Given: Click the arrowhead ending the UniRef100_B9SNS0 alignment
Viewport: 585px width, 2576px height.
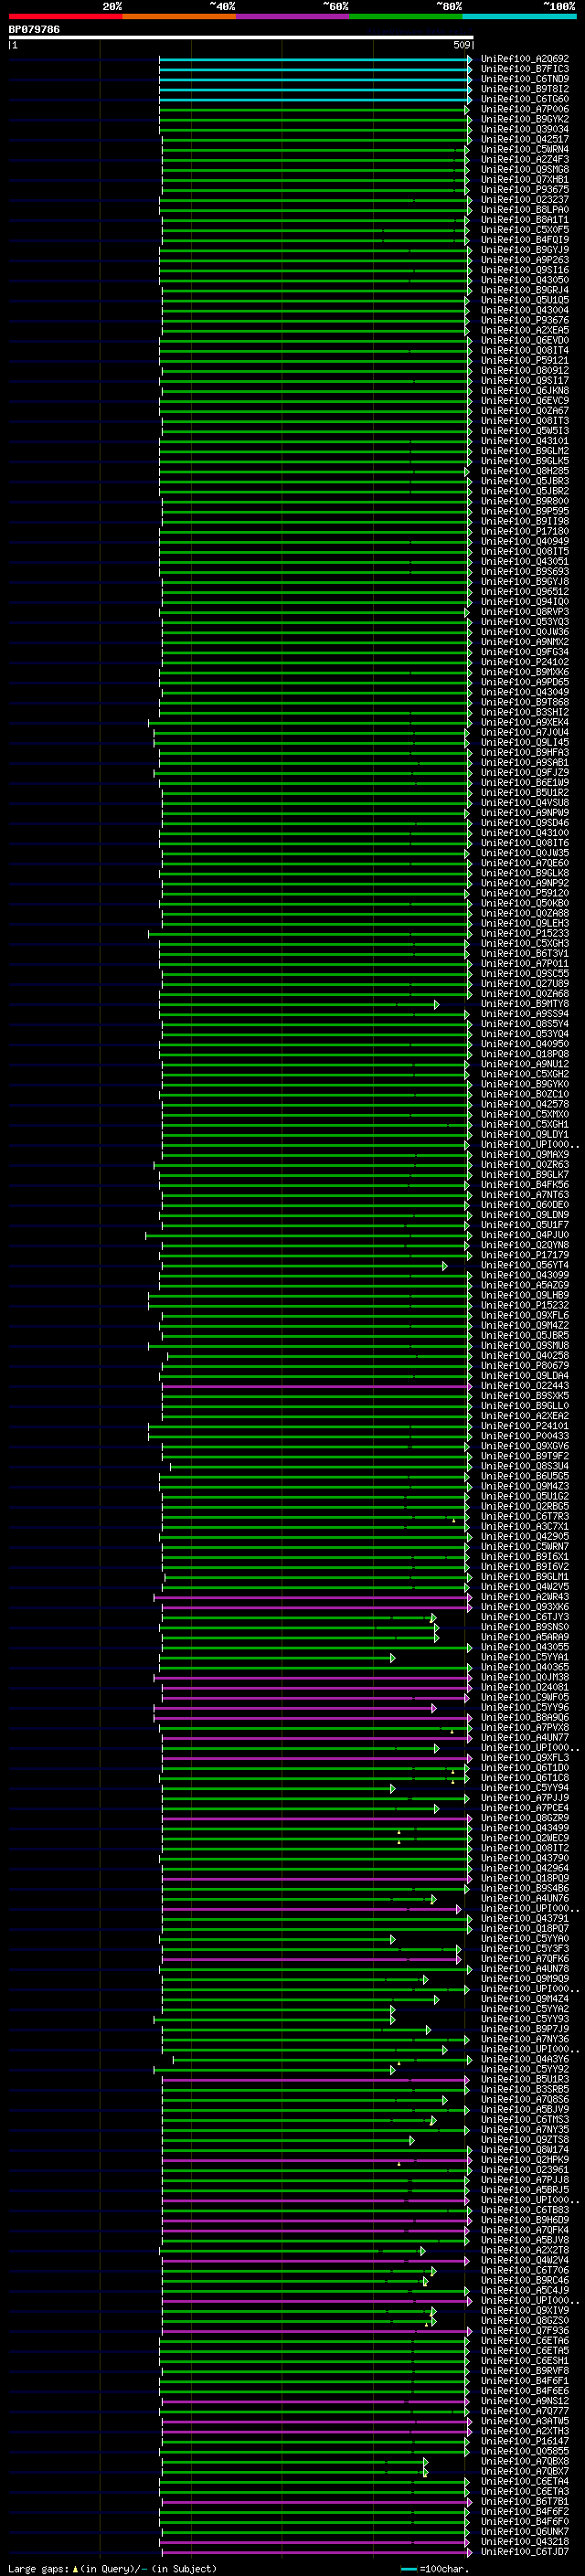Looking at the screenshot, I should click(436, 1627).
